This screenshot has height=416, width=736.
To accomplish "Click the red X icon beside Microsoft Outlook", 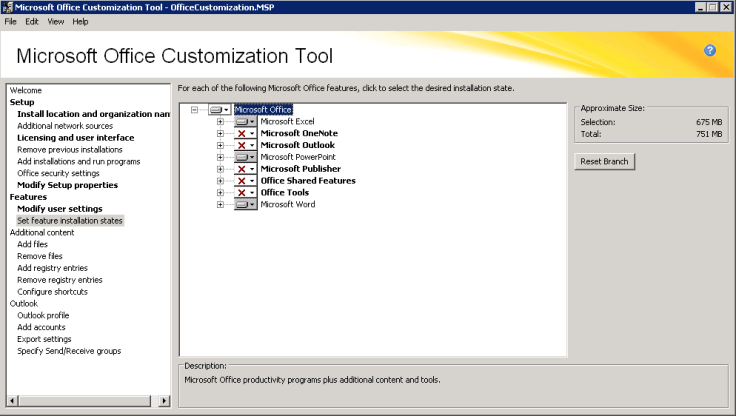I will click(x=242, y=145).
